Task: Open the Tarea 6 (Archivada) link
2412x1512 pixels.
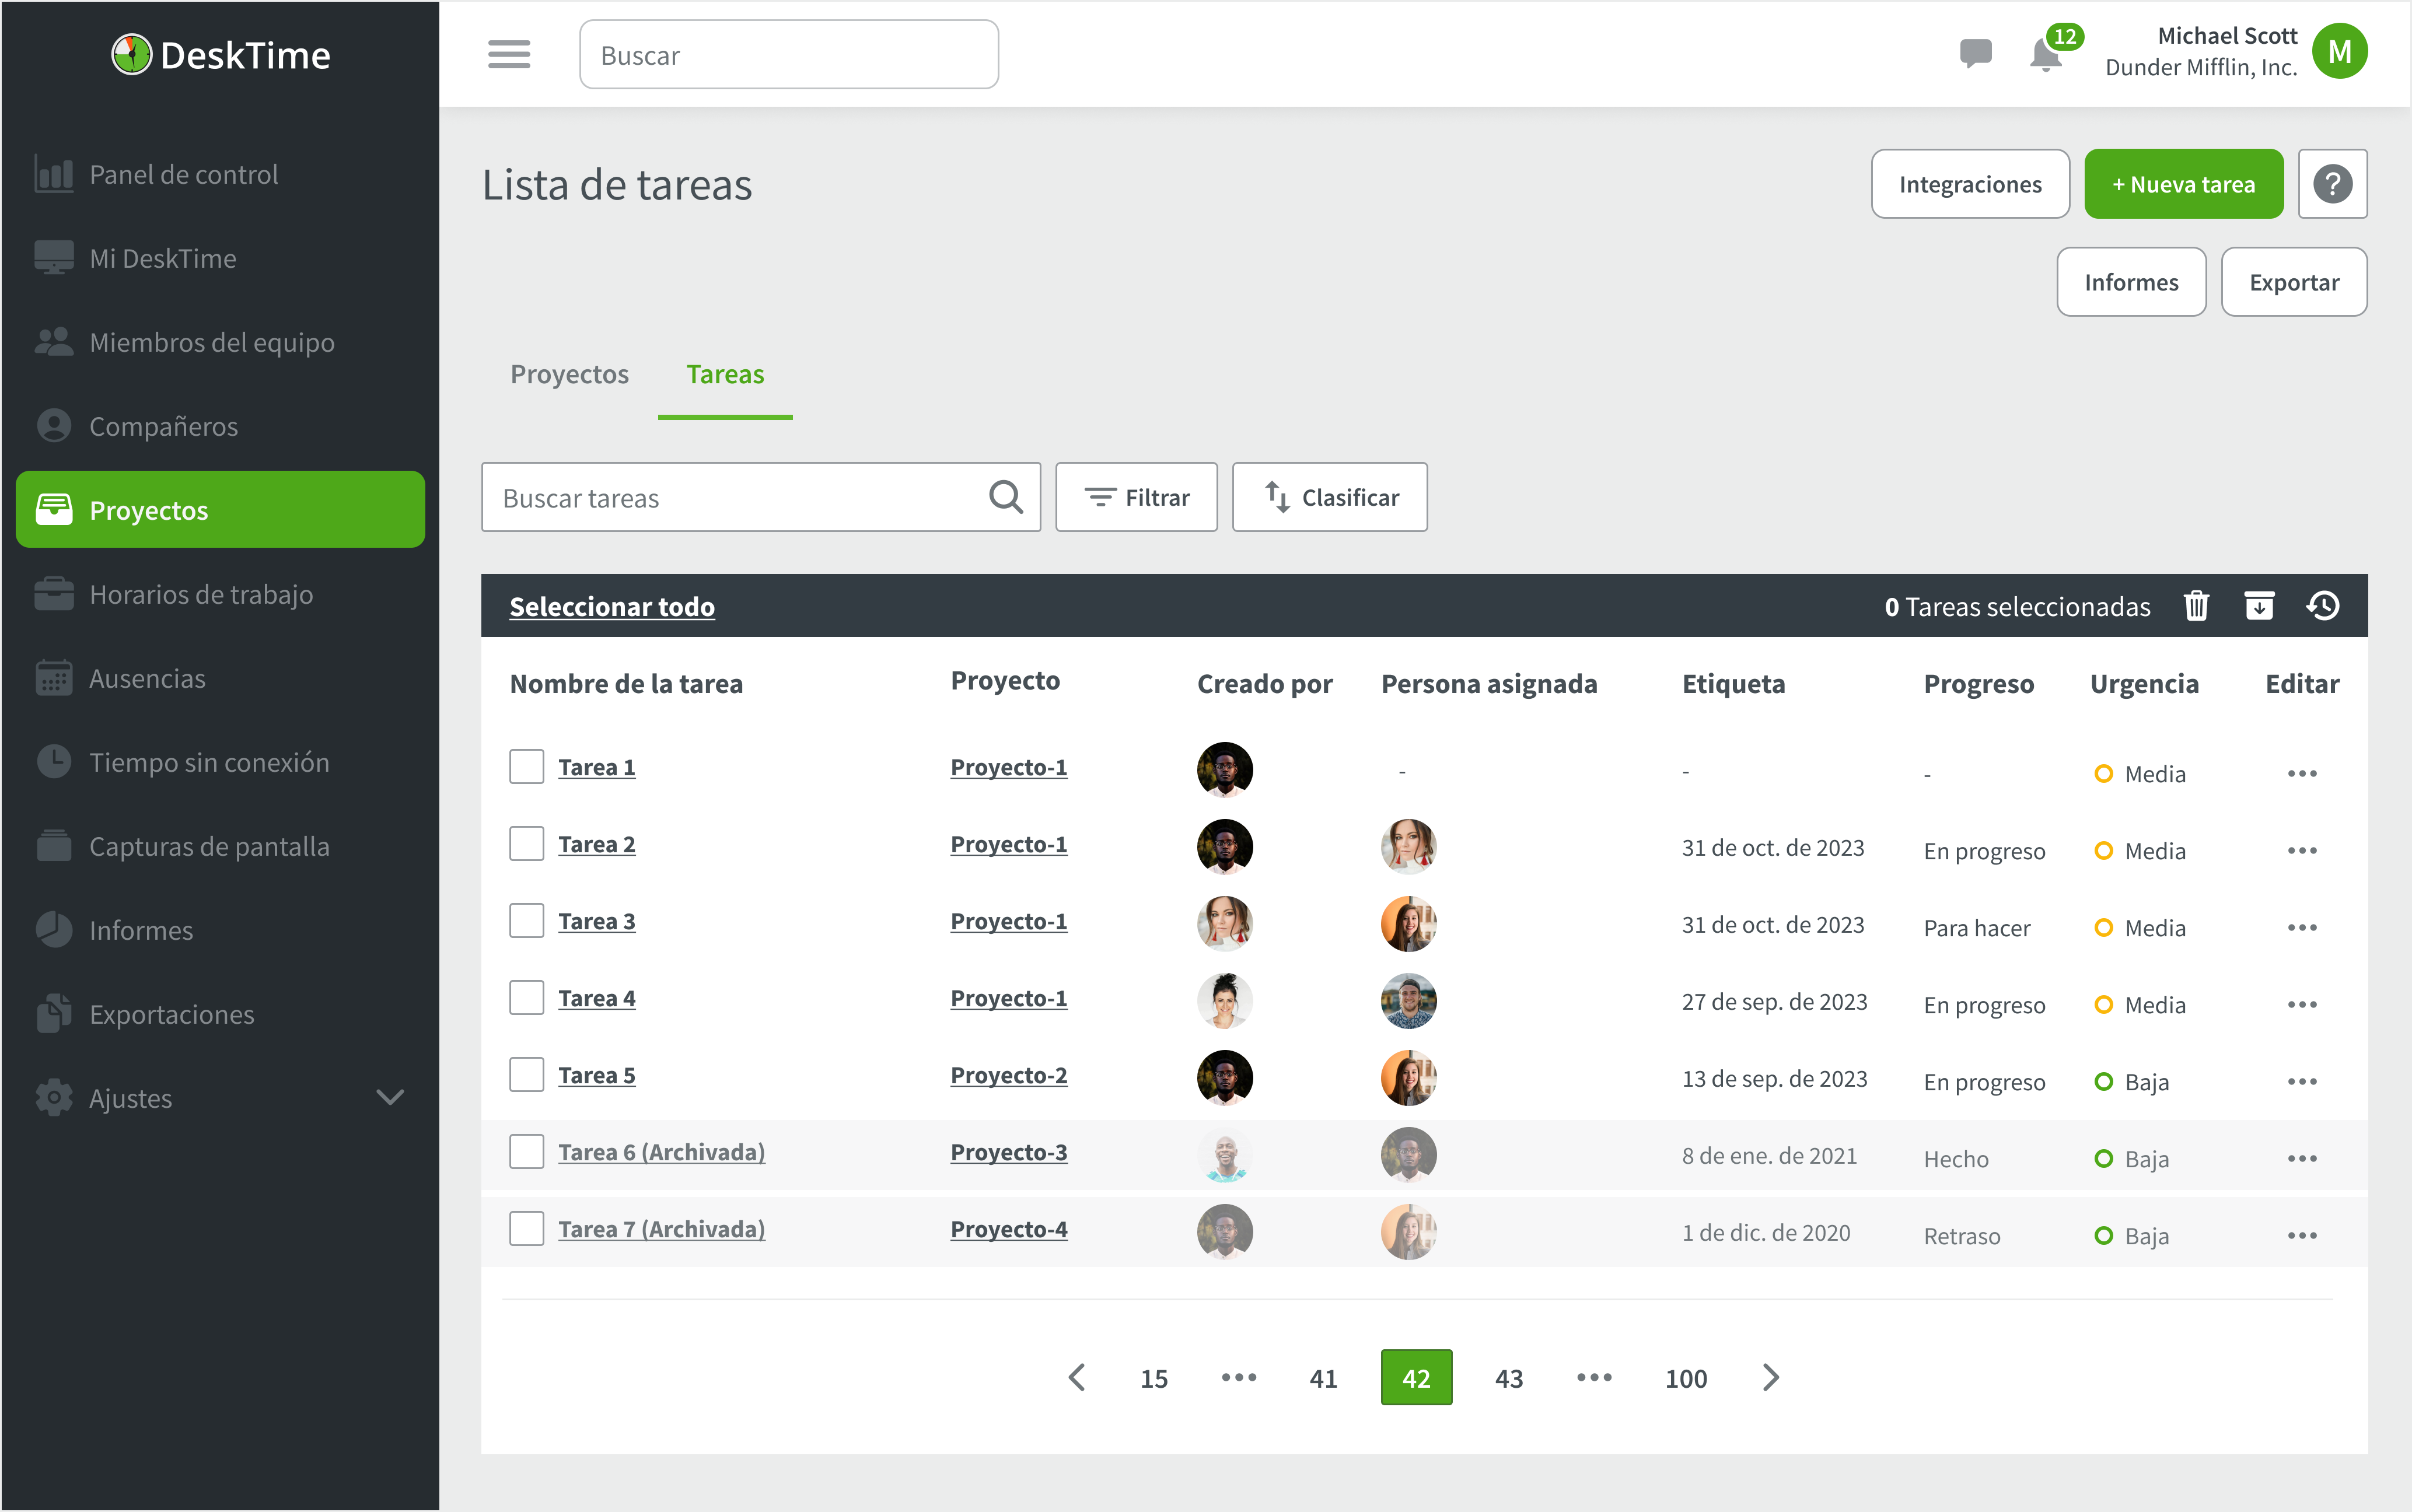Action: coord(661,1152)
